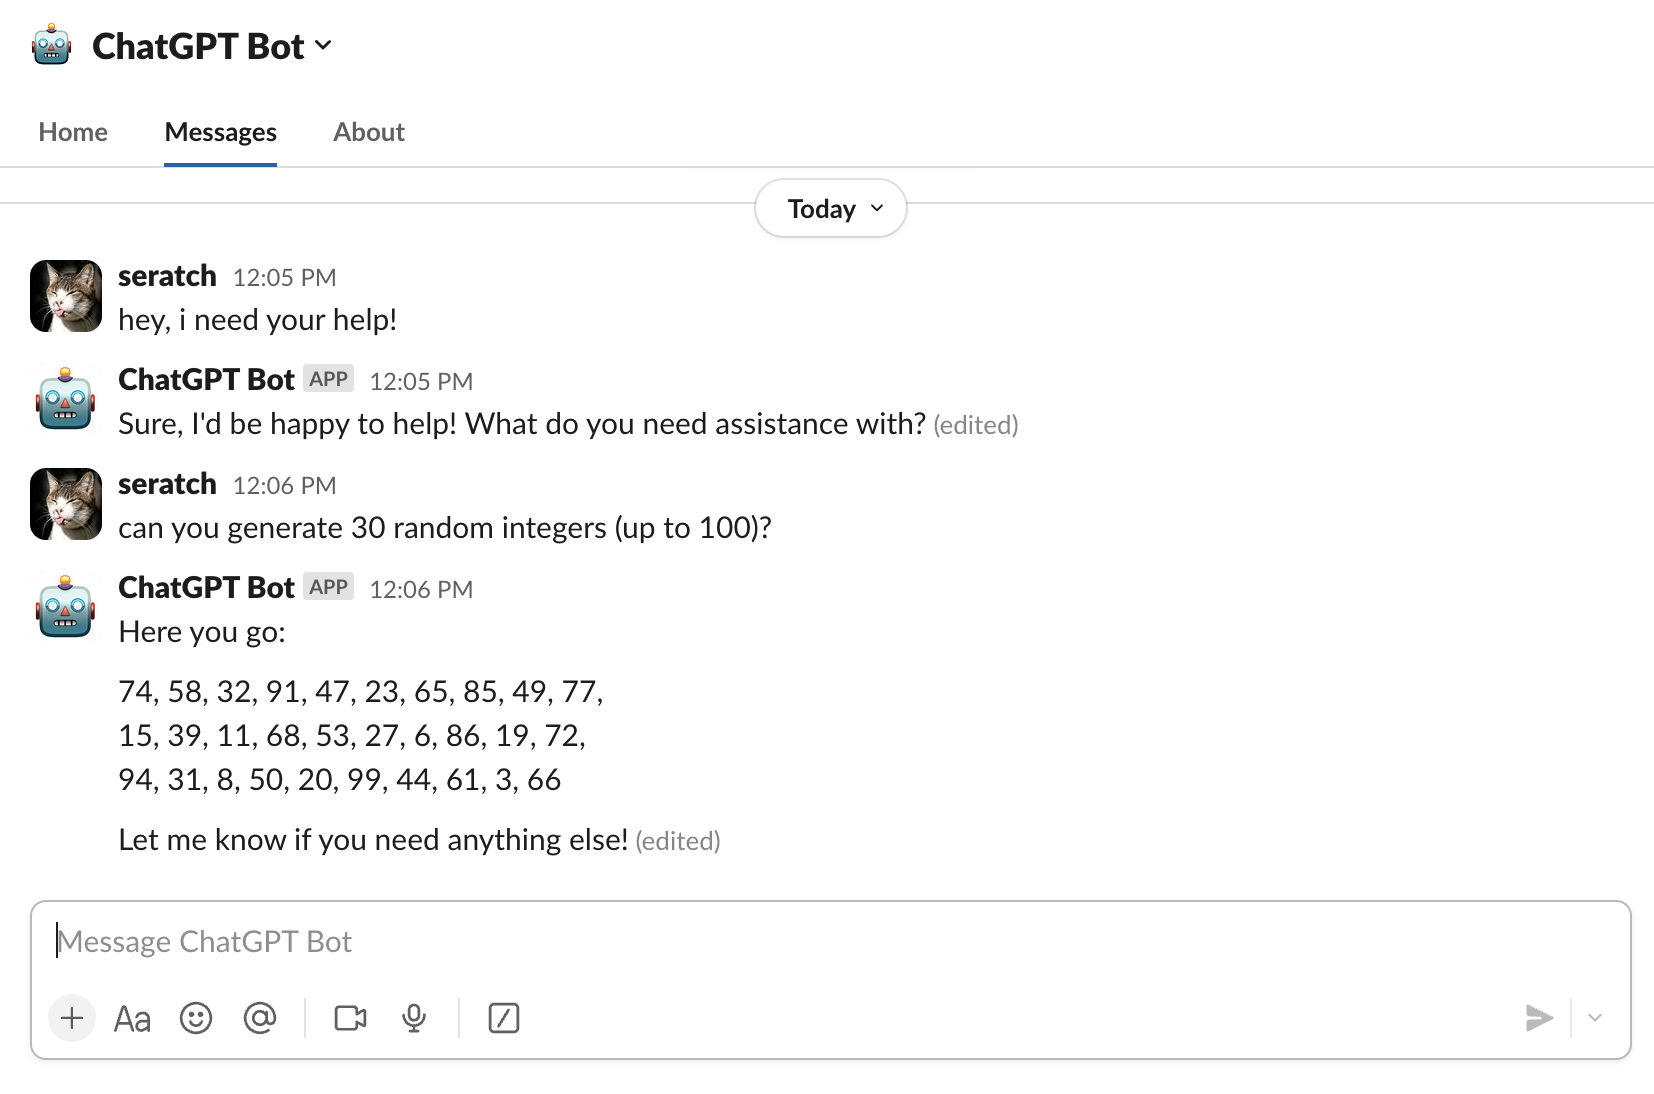This screenshot has height=1094, width=1654.
Task: Record a video clip
Action: point(349,1018)
